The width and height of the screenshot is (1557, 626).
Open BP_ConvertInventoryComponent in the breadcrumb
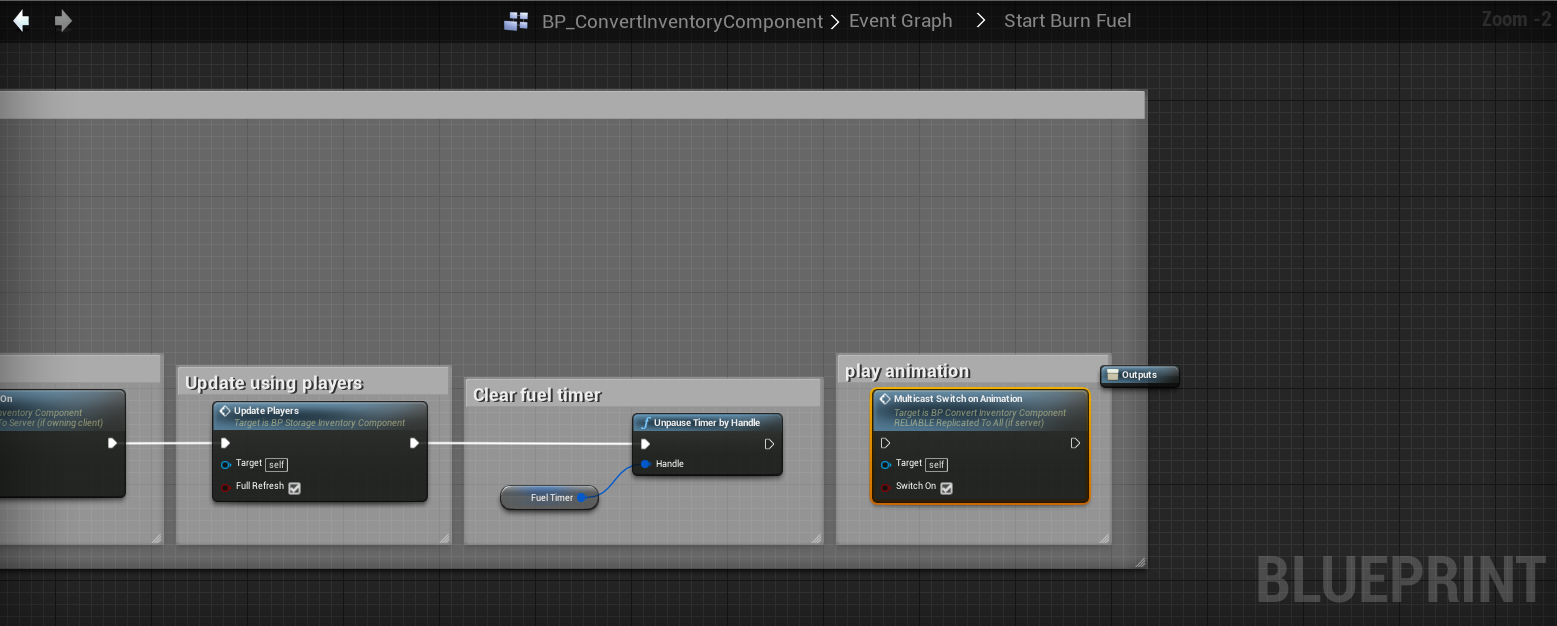click(x=682, y=21)
